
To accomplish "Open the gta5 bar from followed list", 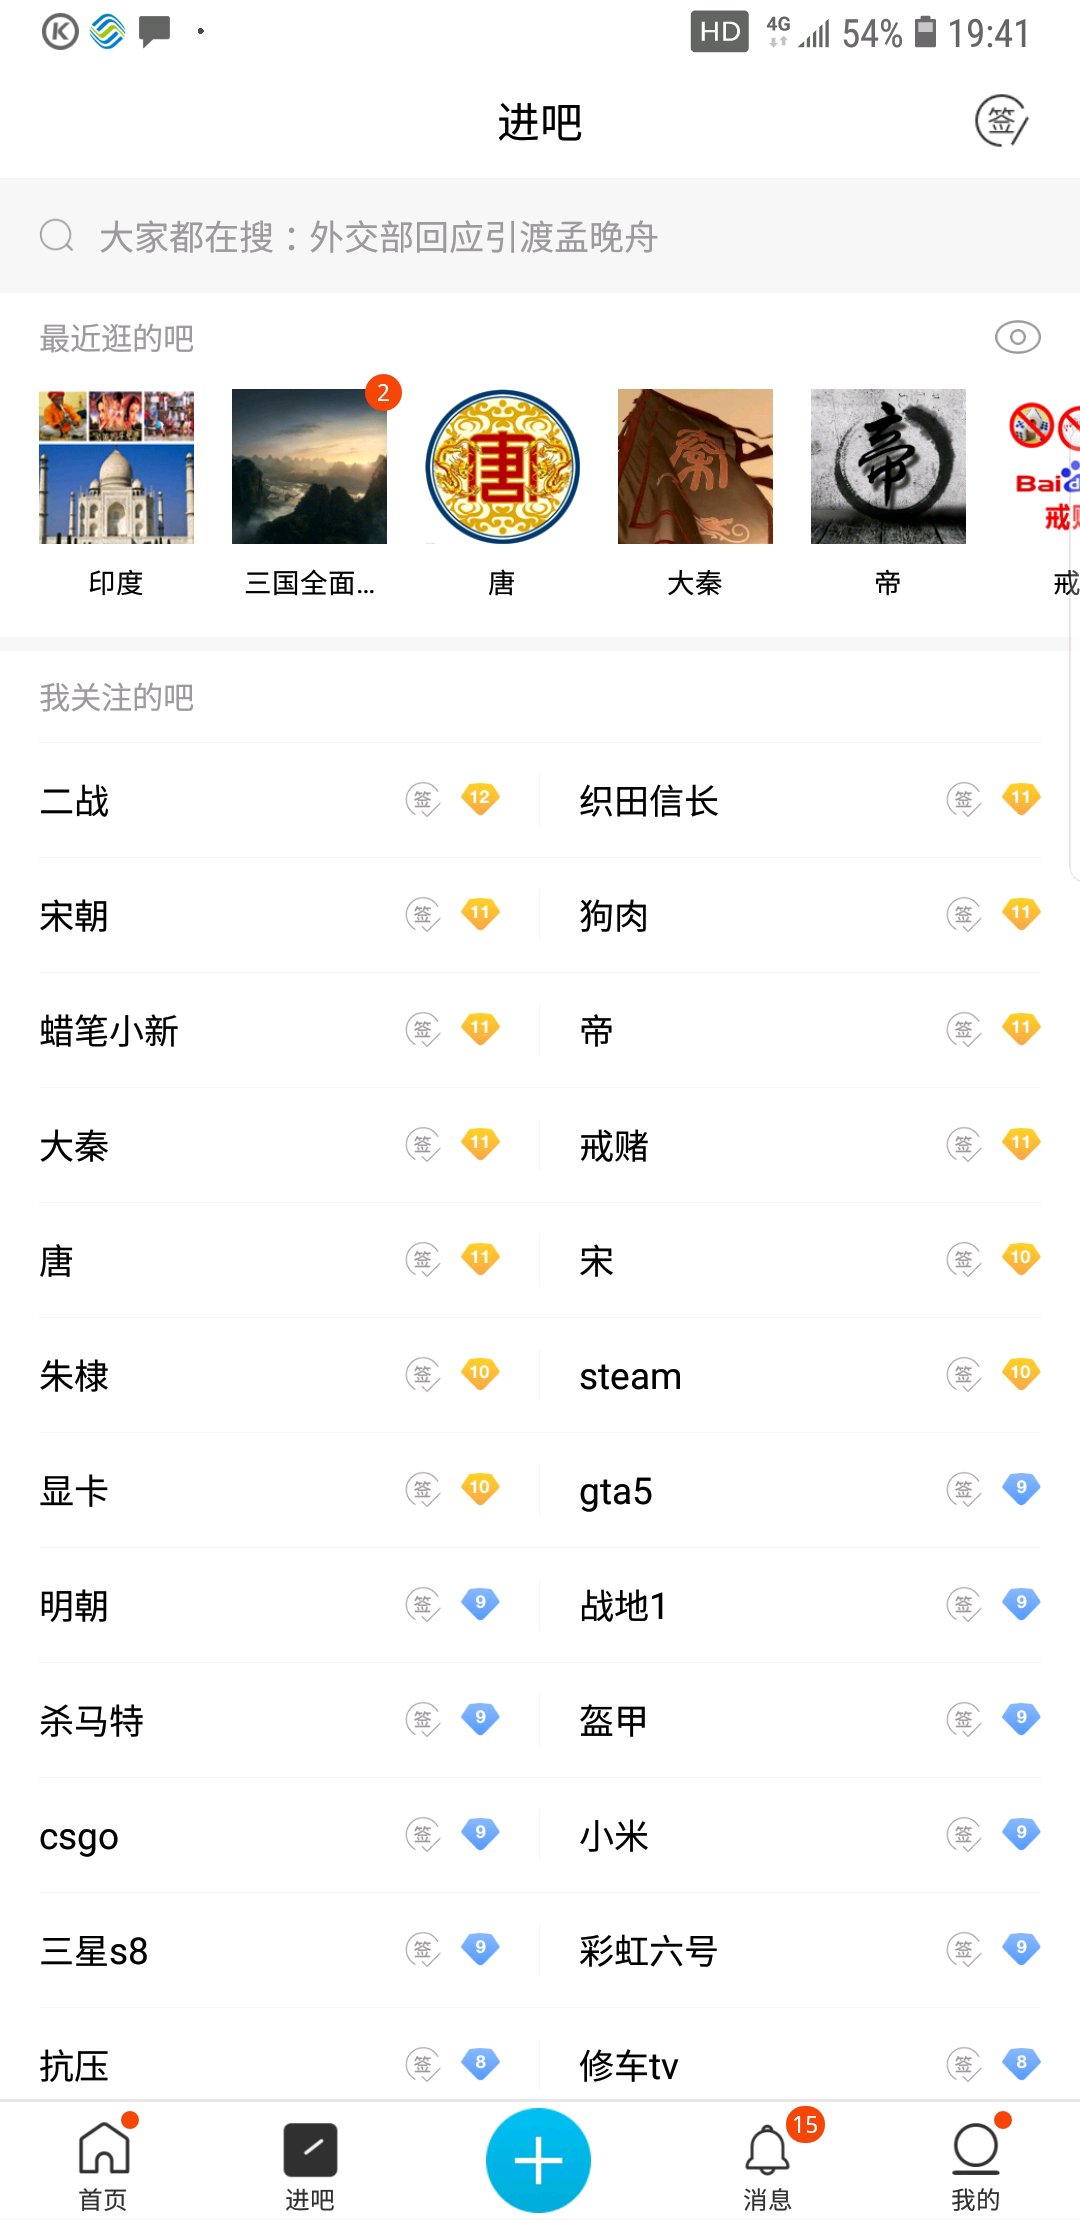I will coord(616,1491).
